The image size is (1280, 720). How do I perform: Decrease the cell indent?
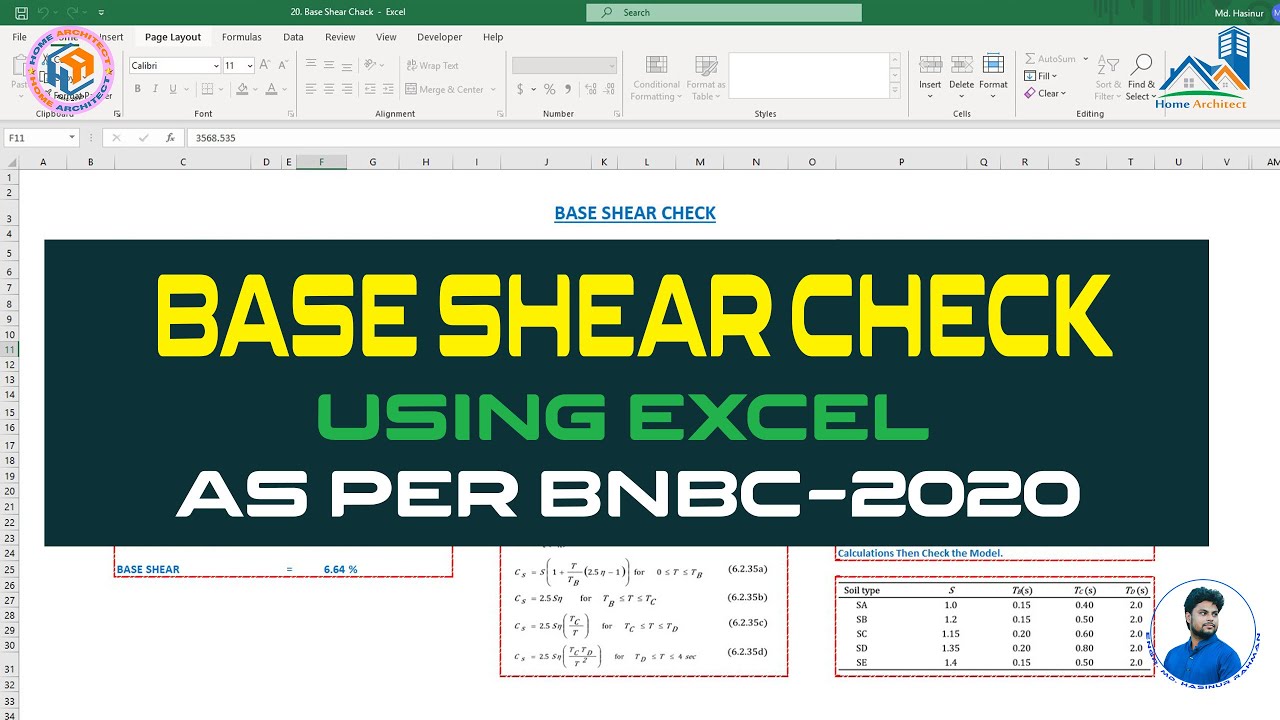tap(371, 89)
